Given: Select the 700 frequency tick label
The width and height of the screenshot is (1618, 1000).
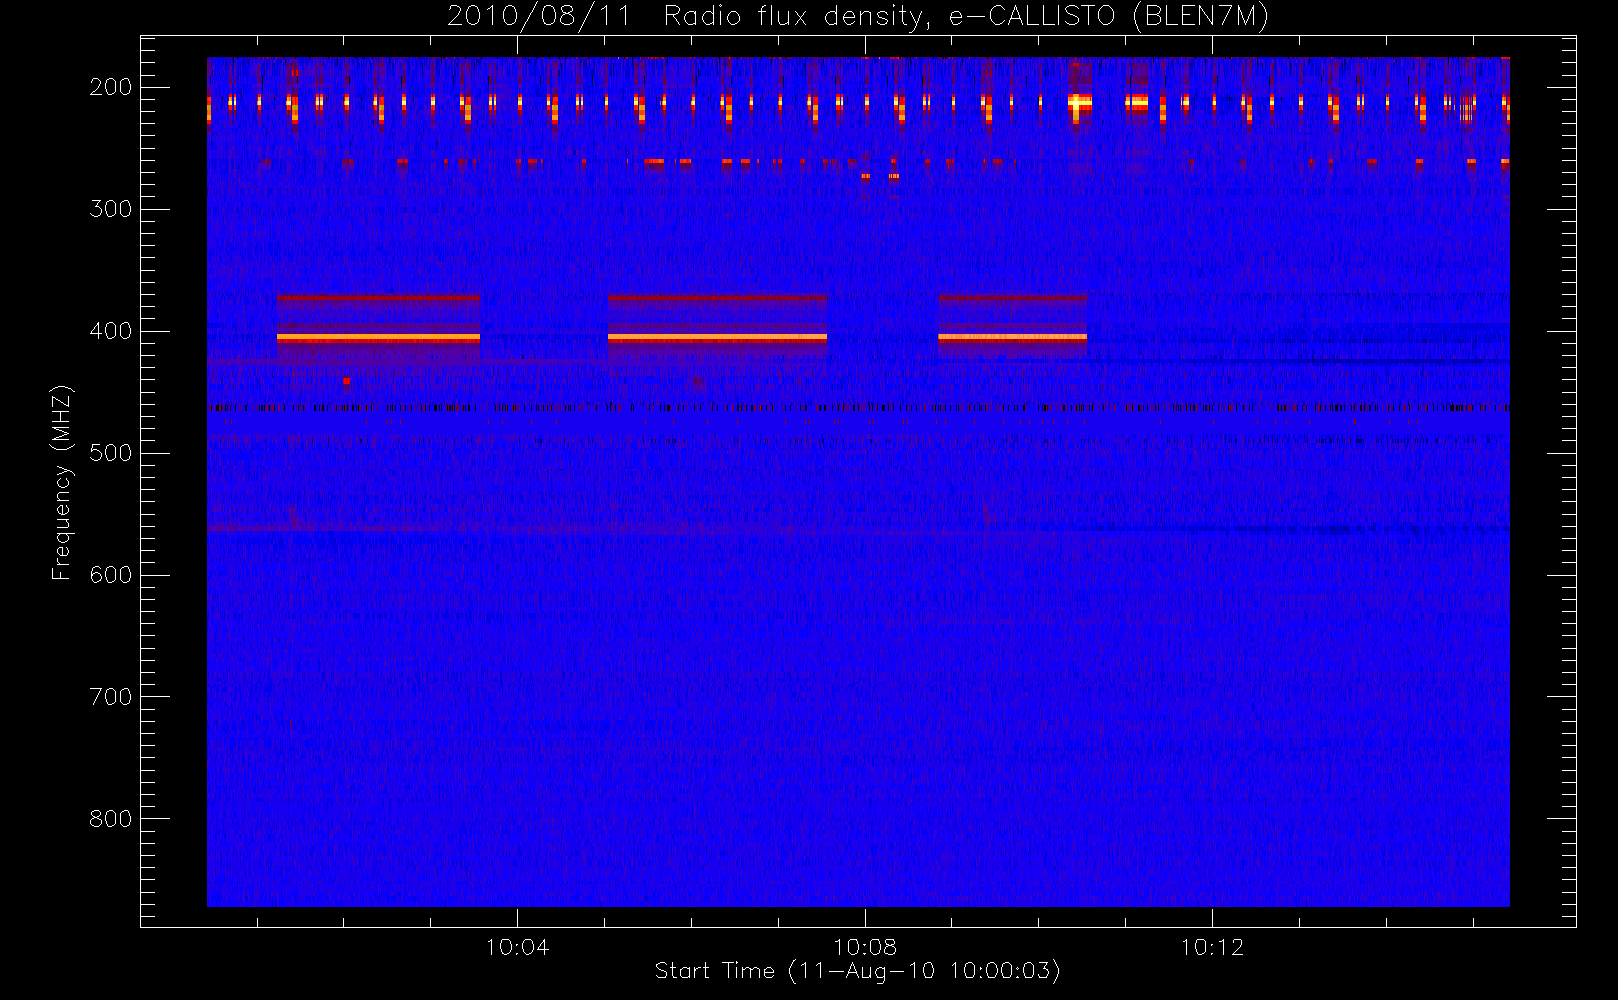Looking at the screenshot, I should (x=110, y=697).
